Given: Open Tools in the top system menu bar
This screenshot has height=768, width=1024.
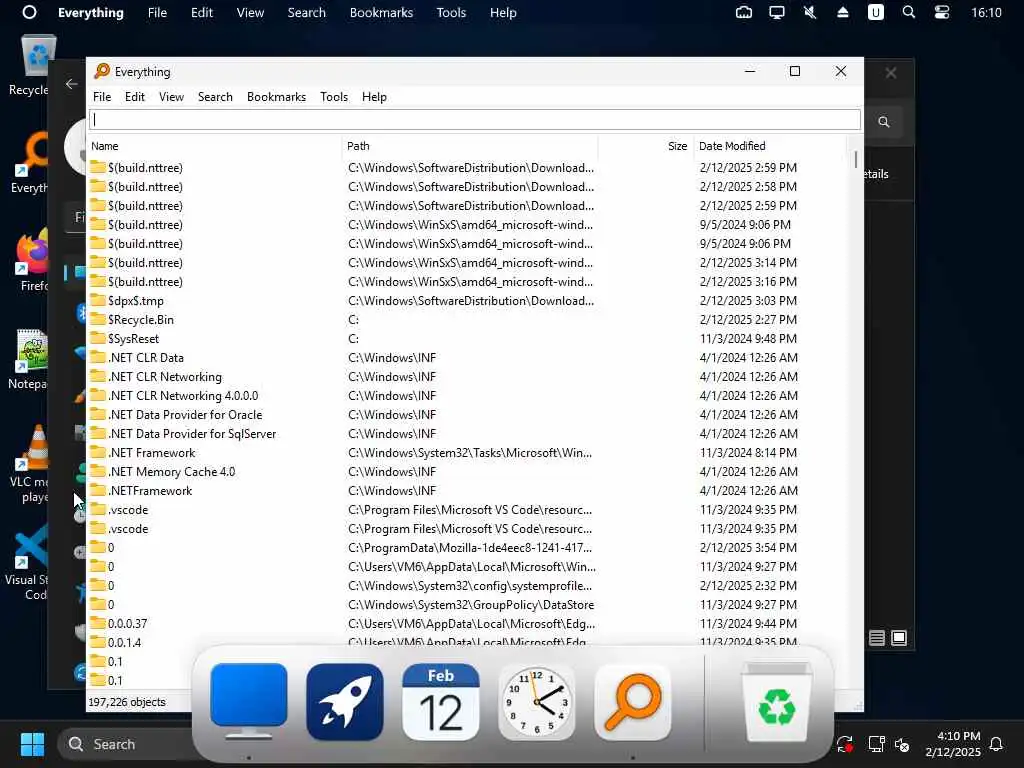Looking at the screenshot, I should (451, 12).
